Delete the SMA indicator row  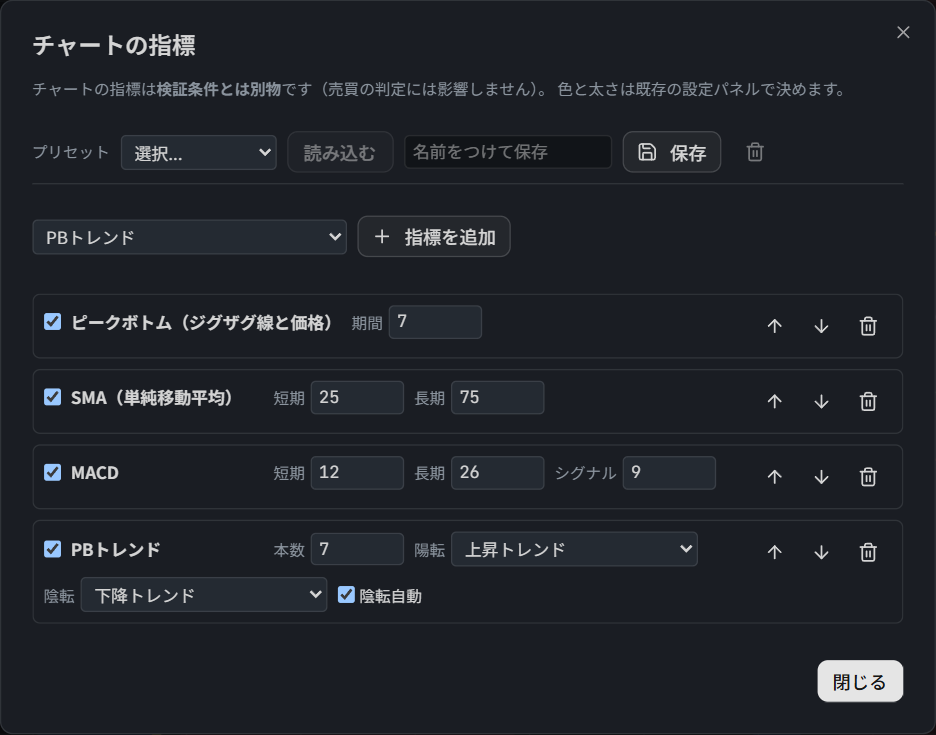pos(868,401)
